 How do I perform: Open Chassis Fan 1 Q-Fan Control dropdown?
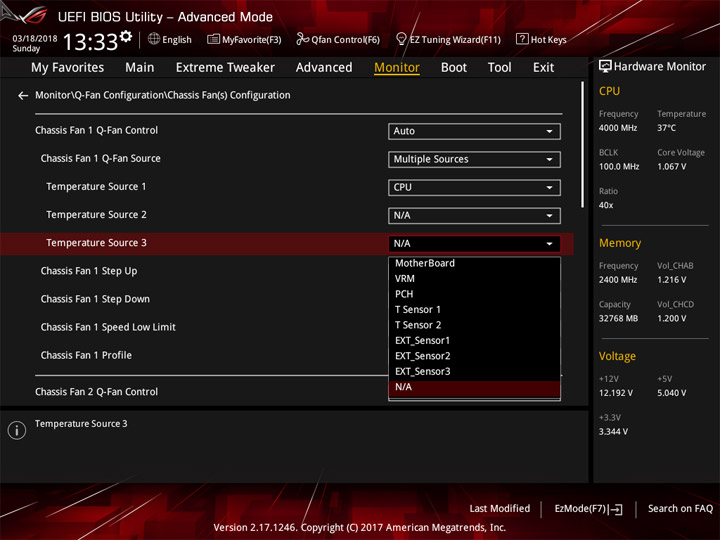tap(474, 131)
